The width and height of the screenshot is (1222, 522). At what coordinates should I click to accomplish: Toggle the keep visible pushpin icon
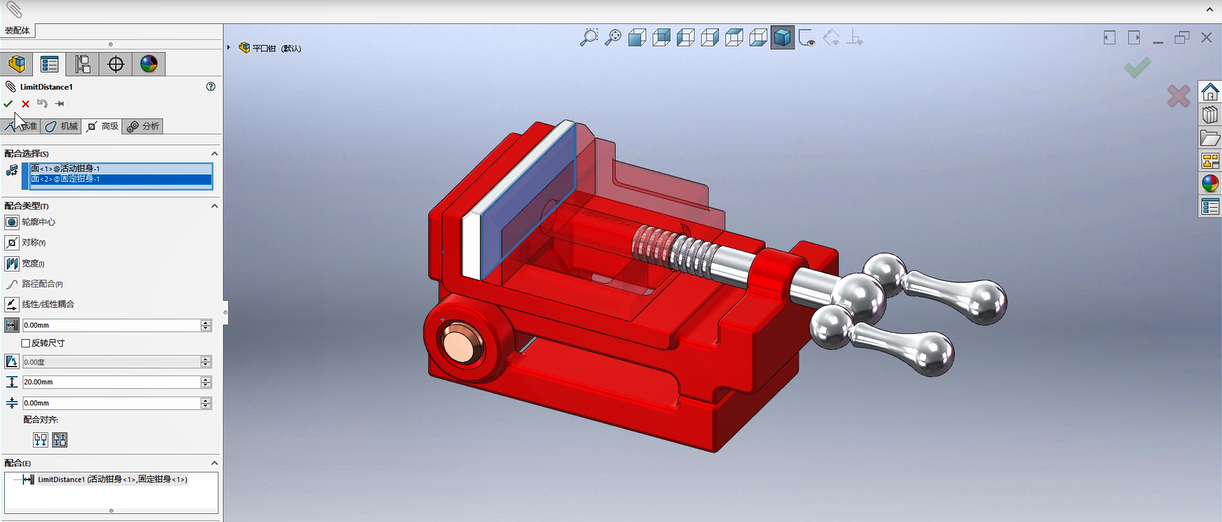[60, 103]
